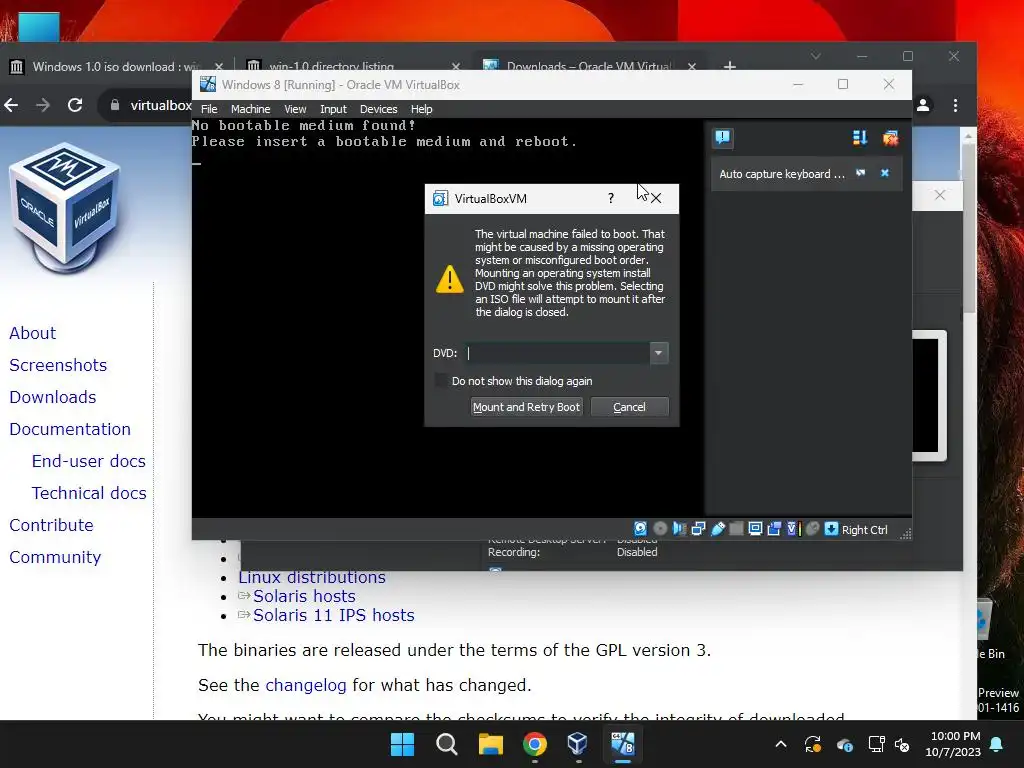The height and width of the screenshot is (768, 1024).
Task: Open the DVD selection dropdown arrow
Action: (x=659, y=353)
